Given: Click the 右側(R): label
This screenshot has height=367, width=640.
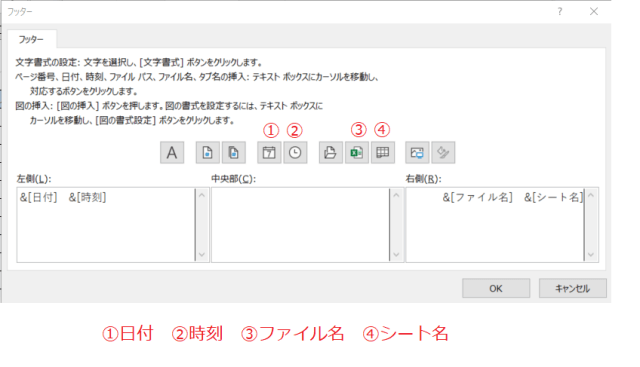Looking at the screenshot, I should pos(423,179).
